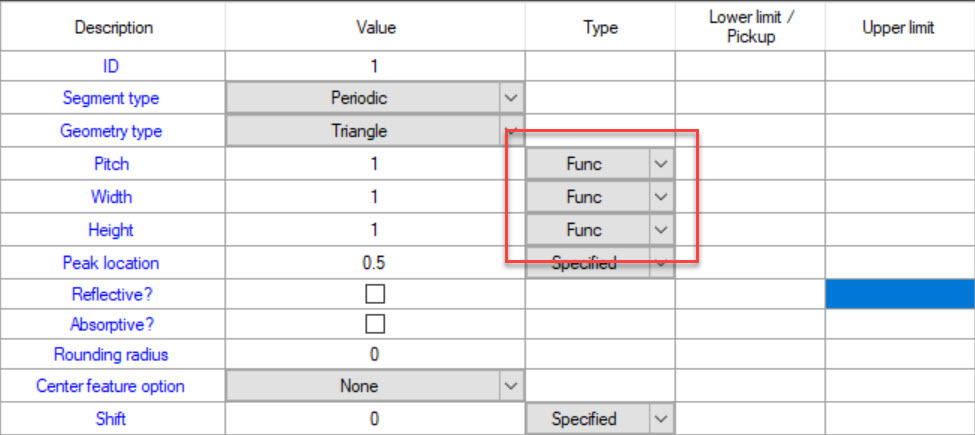This screenshot has height=435, width=975.
Task: Click the Rounding radius value field
Action: (x=375, y=354)
